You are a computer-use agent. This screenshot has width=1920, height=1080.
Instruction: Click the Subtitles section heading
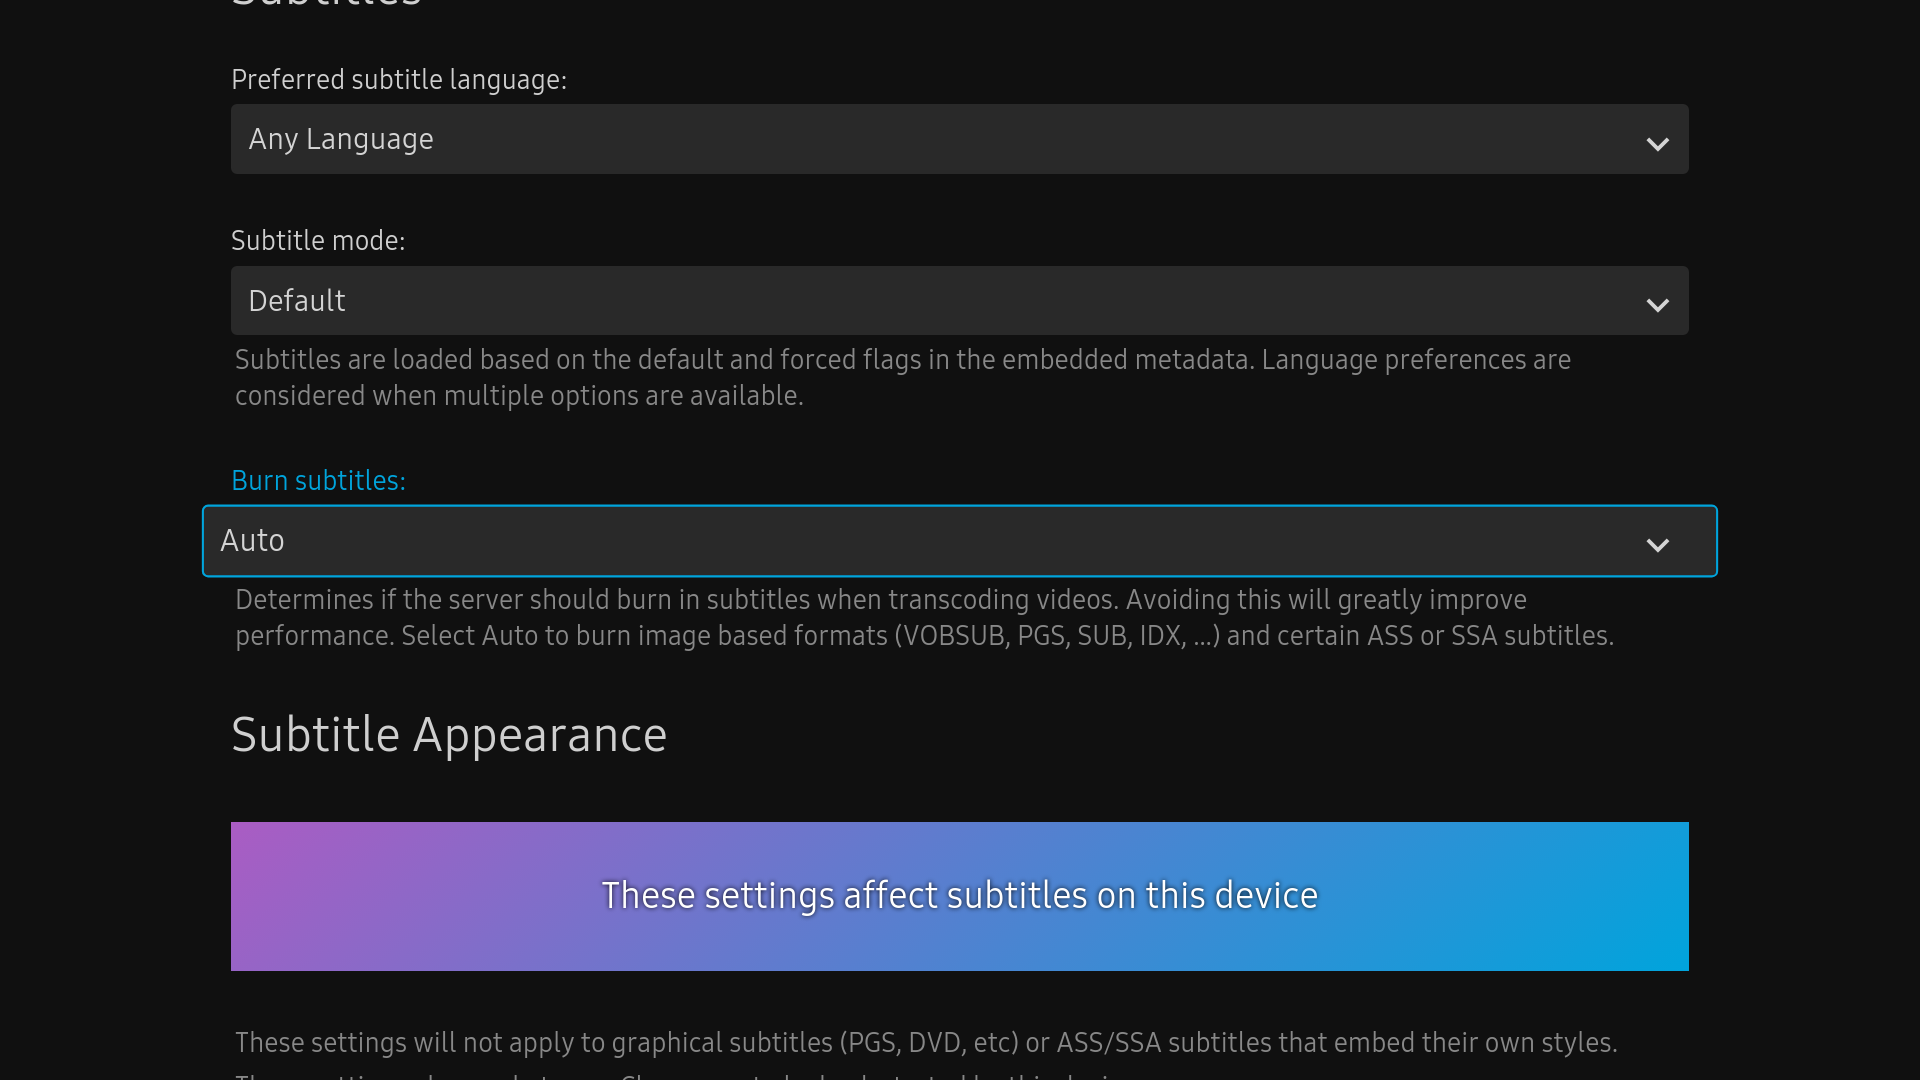(326, 5)
